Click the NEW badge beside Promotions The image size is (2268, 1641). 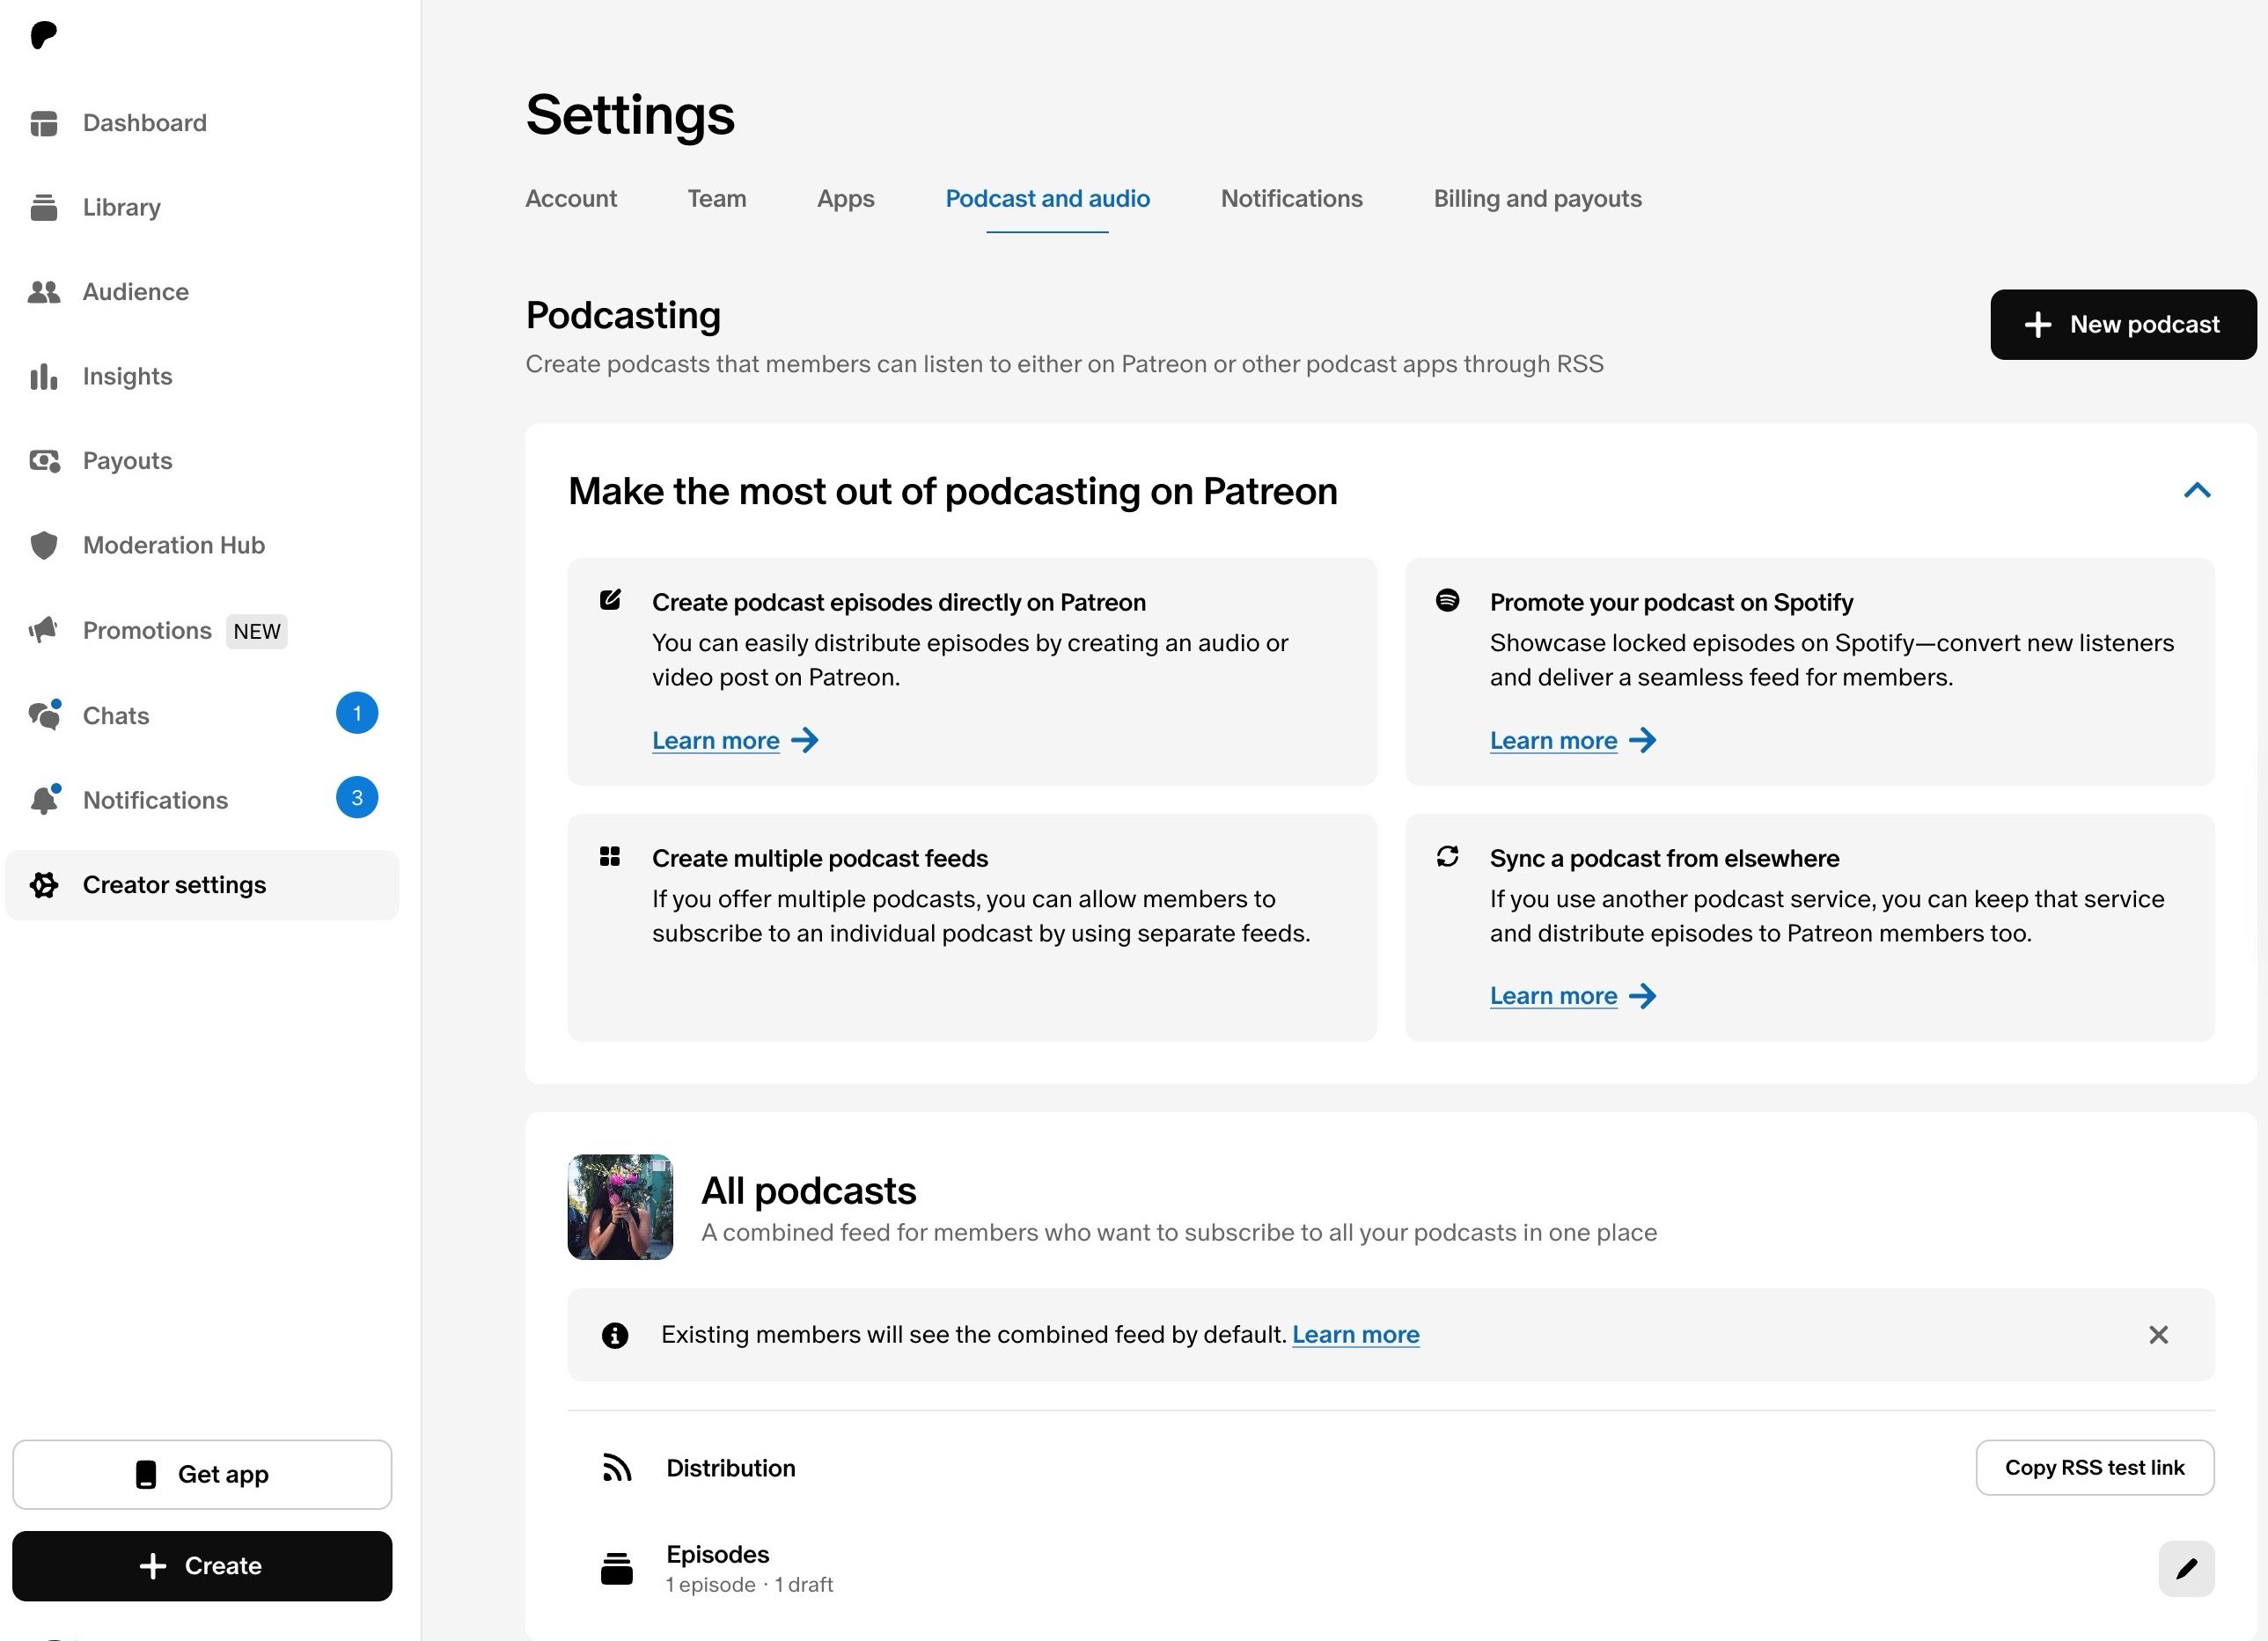[257, 632]
